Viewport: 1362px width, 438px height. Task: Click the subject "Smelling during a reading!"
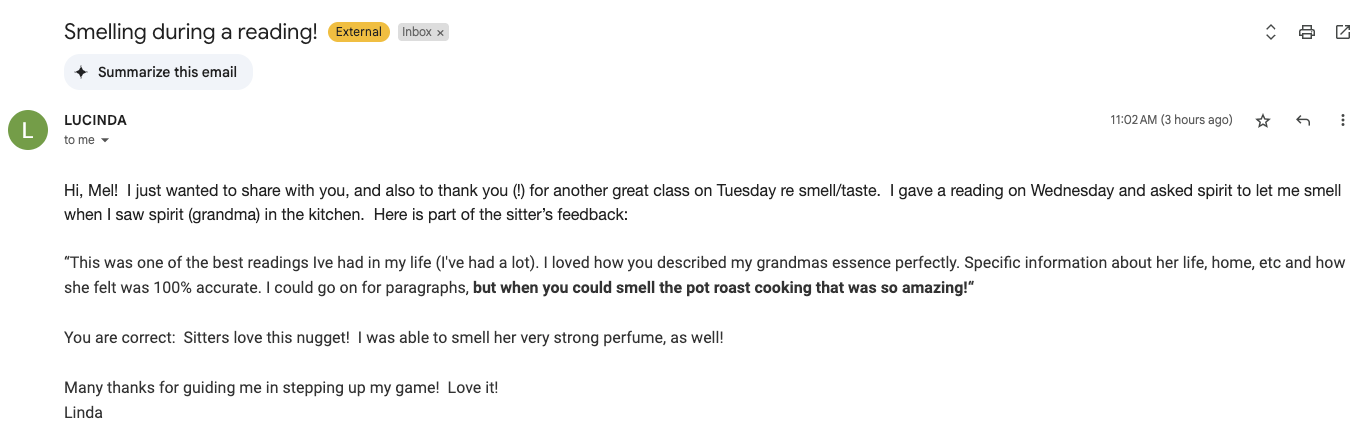[x=190, y=32]
